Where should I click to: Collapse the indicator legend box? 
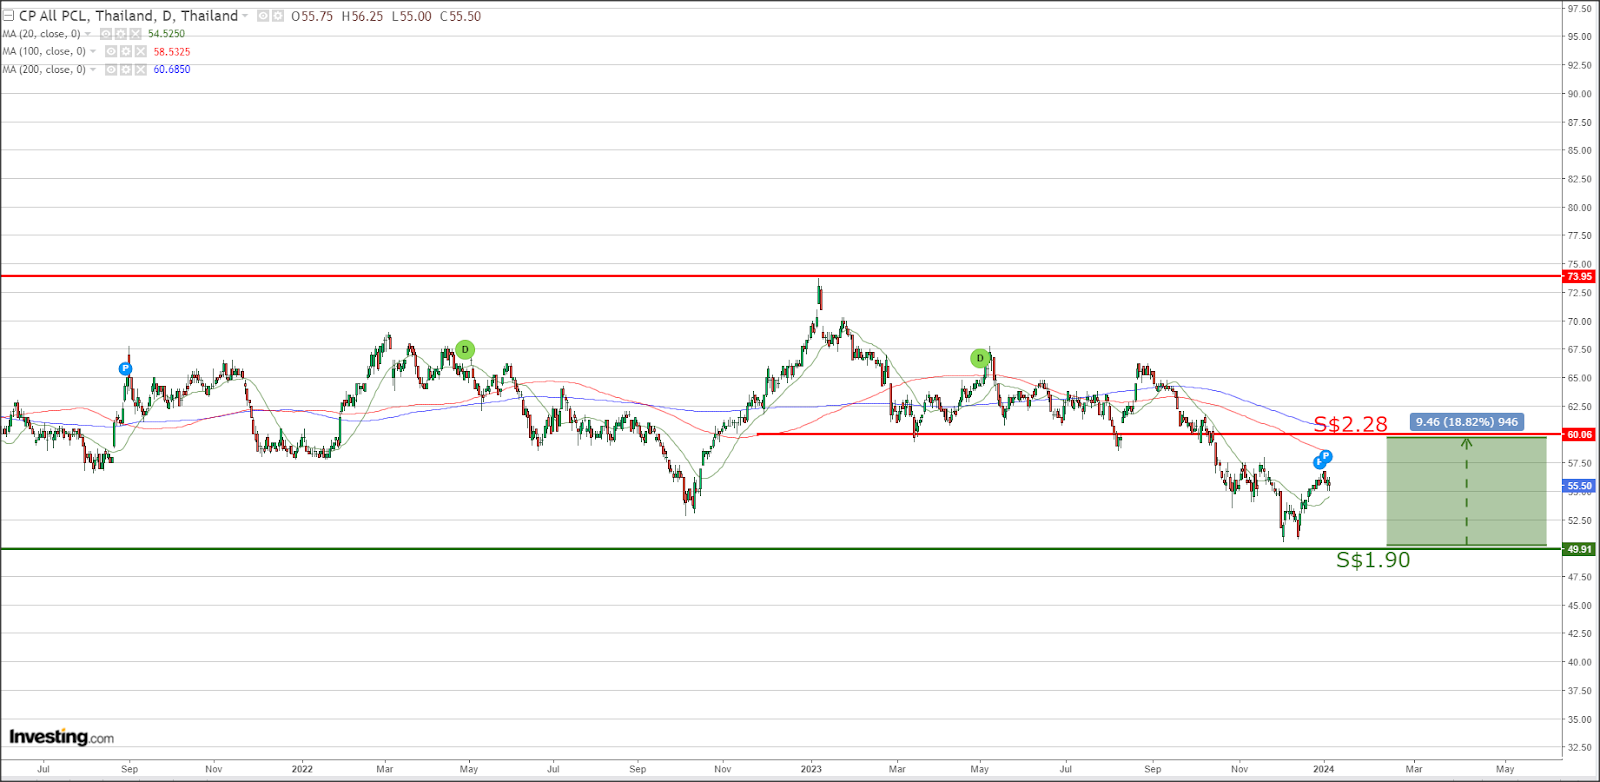click(8, 16)
